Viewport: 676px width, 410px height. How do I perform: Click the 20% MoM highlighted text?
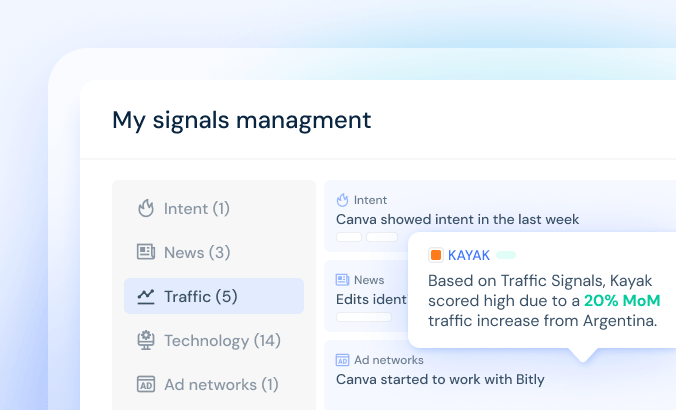(622, 300)
